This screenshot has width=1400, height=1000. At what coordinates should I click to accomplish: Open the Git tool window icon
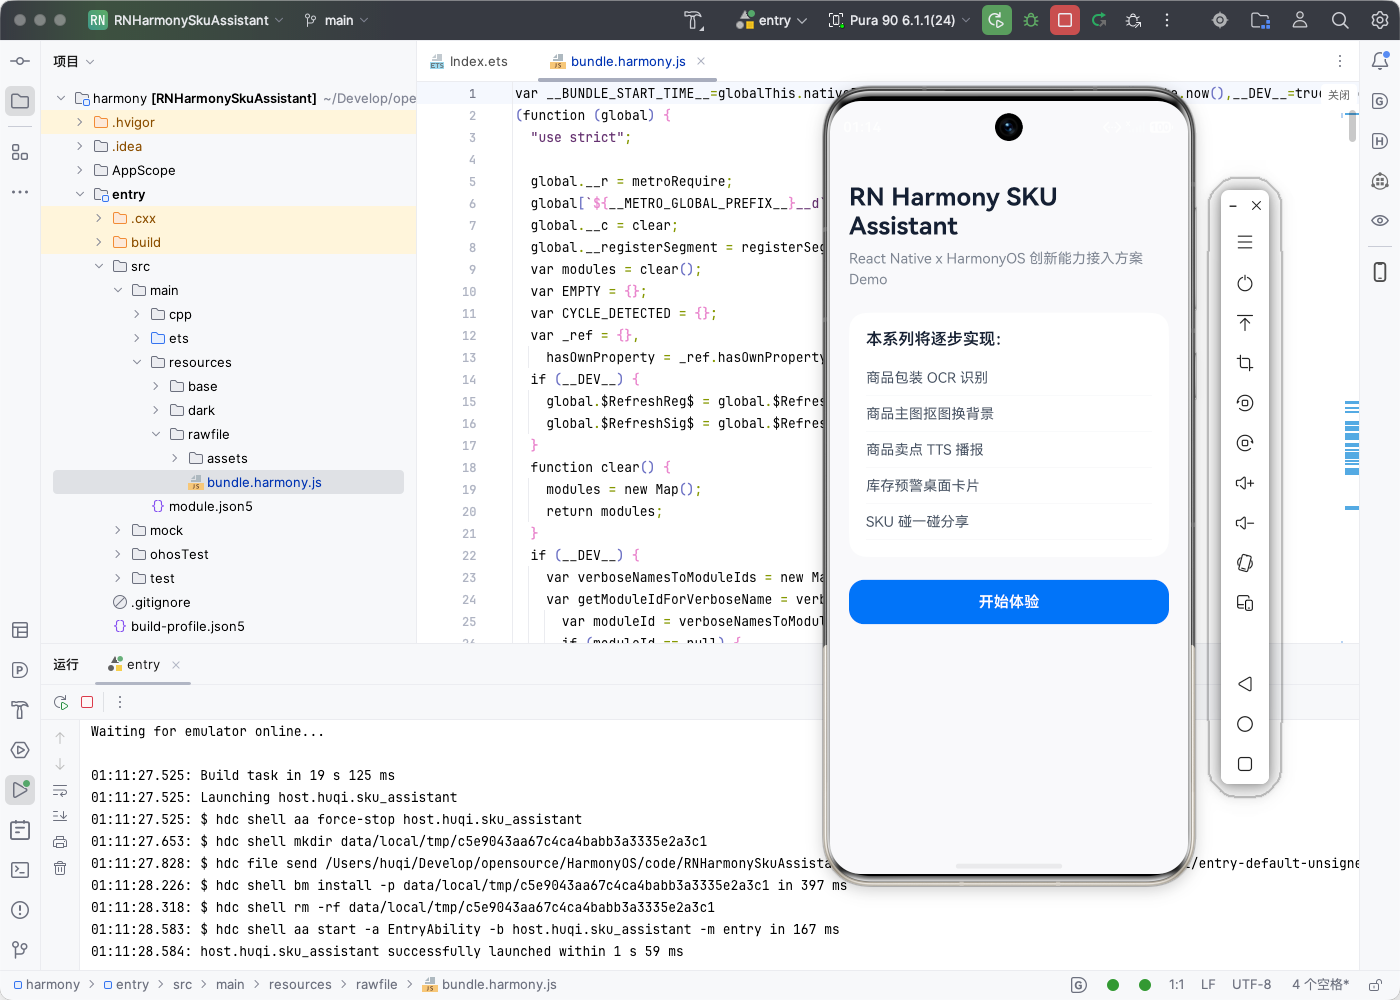20,950
